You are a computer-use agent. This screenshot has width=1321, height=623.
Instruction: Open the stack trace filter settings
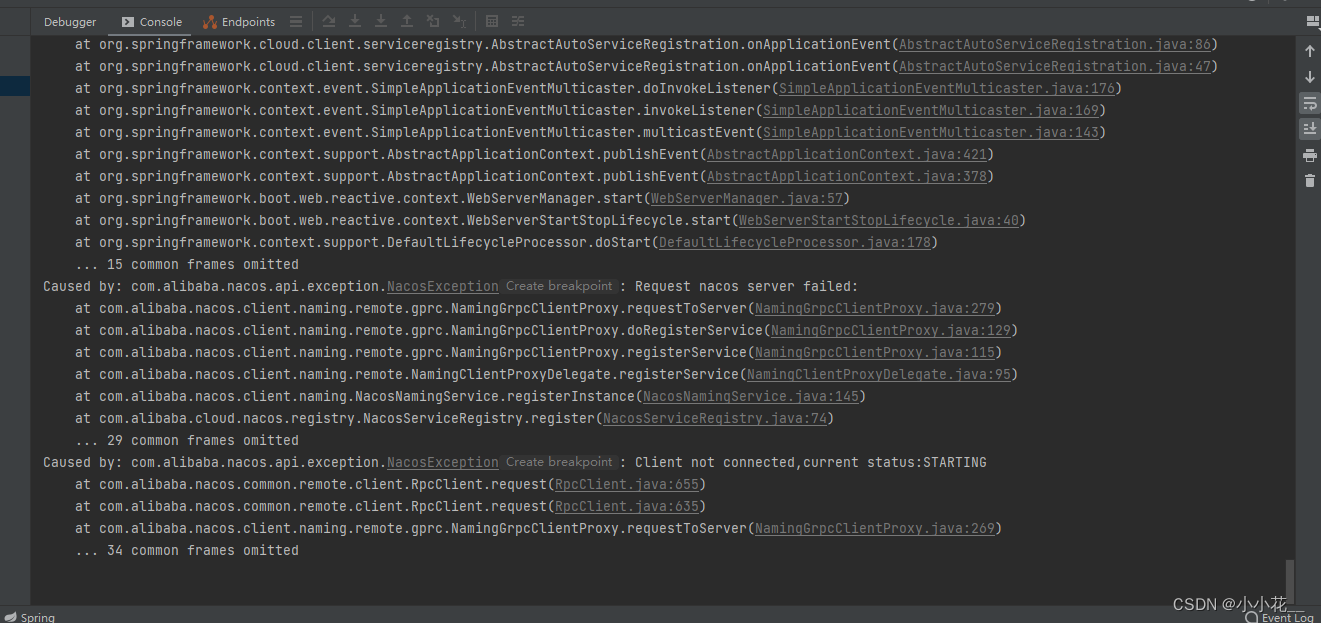point(517,20)
